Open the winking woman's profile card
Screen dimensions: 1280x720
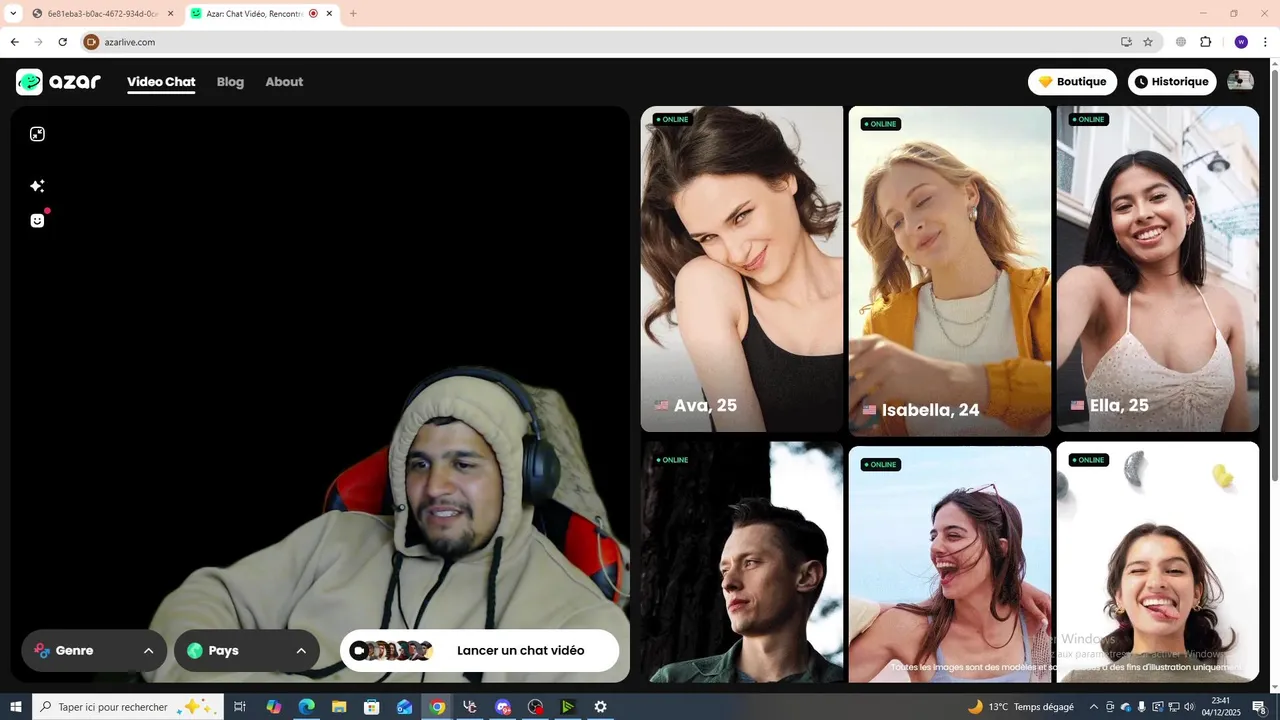coord(1158,562)
